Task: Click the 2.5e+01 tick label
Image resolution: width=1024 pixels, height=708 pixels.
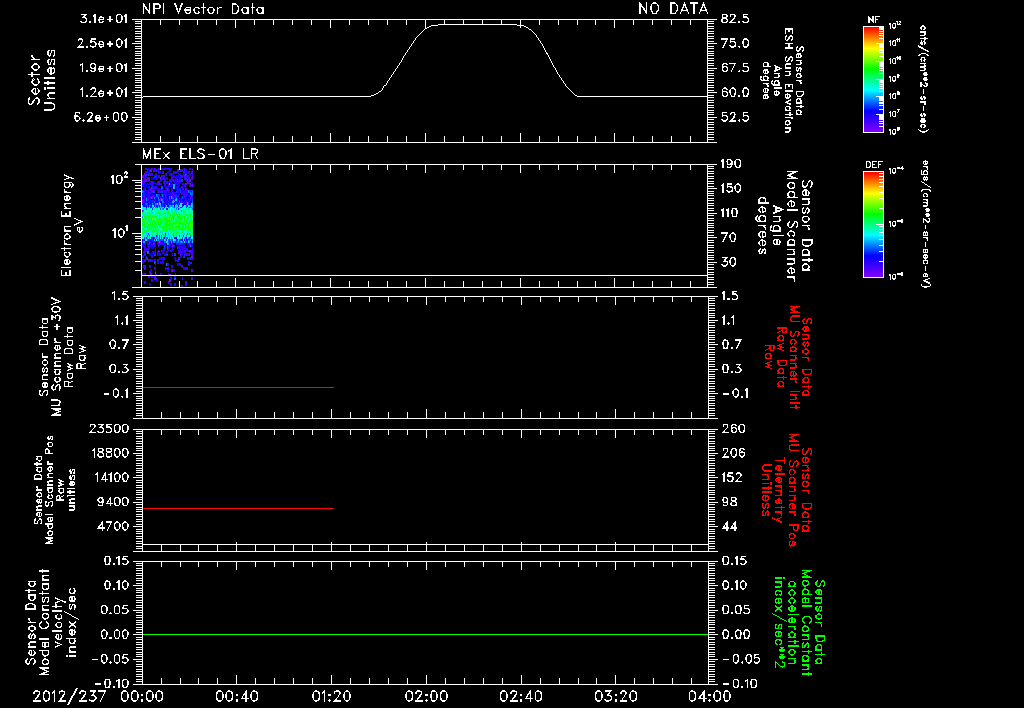Action: point(103,43)
